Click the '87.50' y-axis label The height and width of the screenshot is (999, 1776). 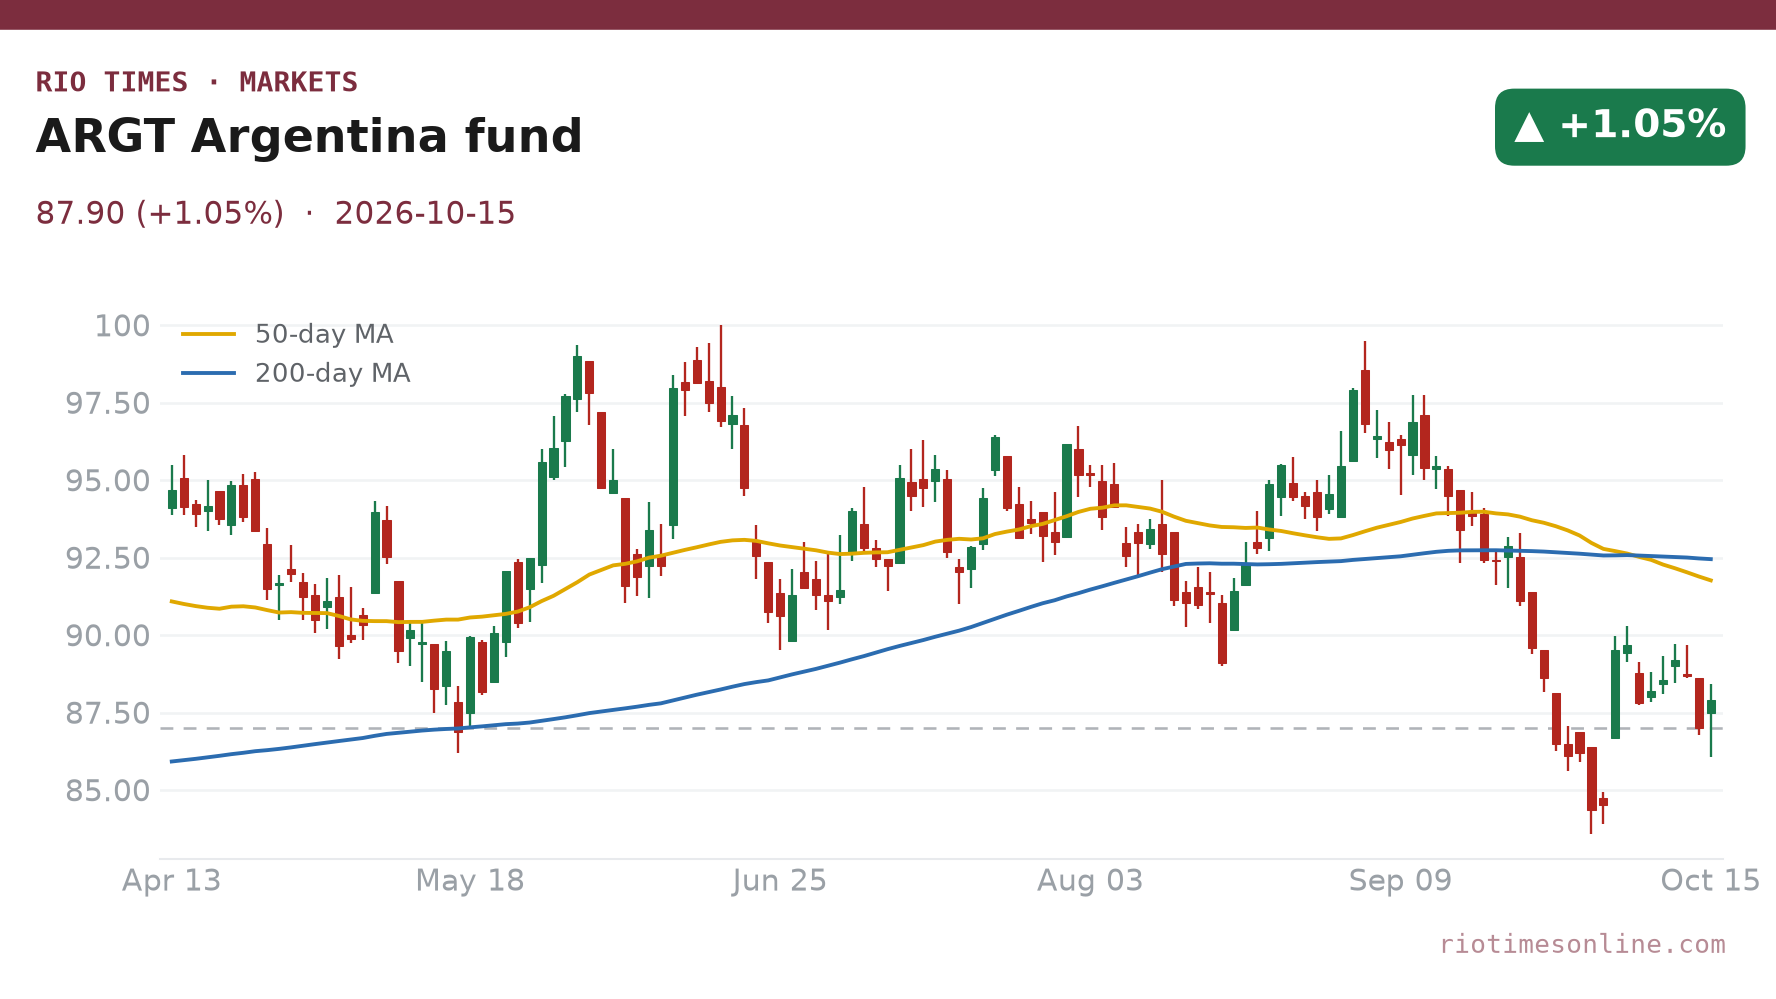(108, 714)
